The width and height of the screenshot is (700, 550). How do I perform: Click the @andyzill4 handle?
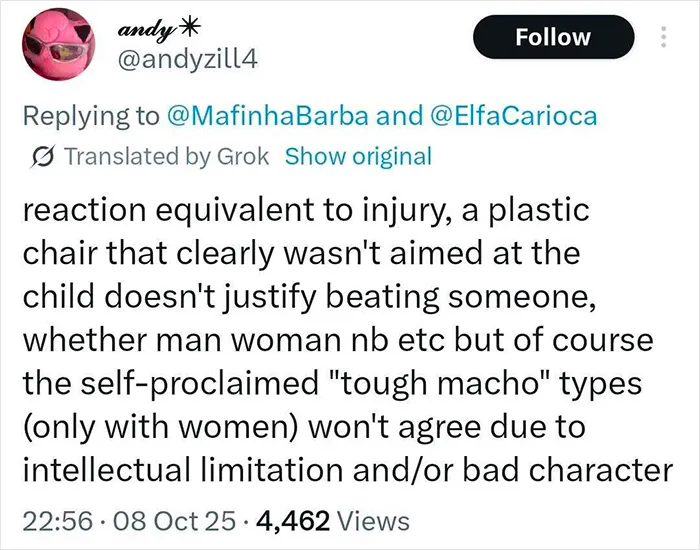point(188,59)
